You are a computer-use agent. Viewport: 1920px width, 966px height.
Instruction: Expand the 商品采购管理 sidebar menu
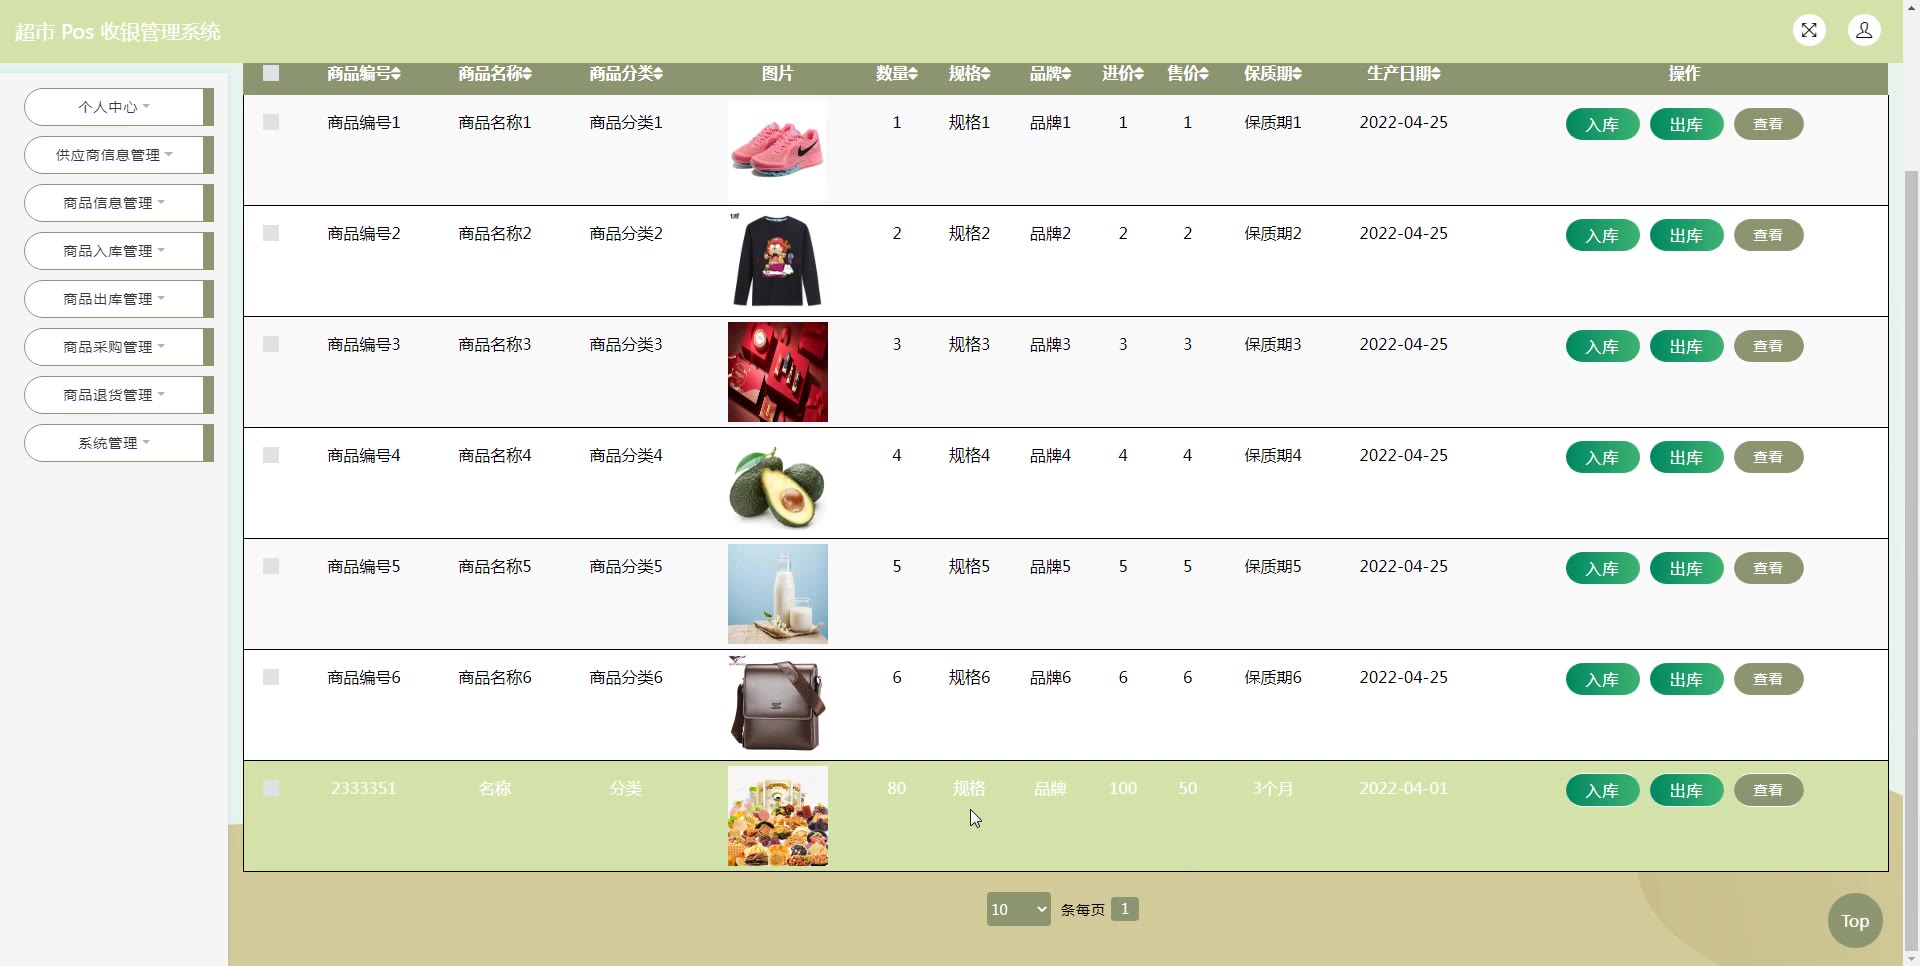coord(118,347)
